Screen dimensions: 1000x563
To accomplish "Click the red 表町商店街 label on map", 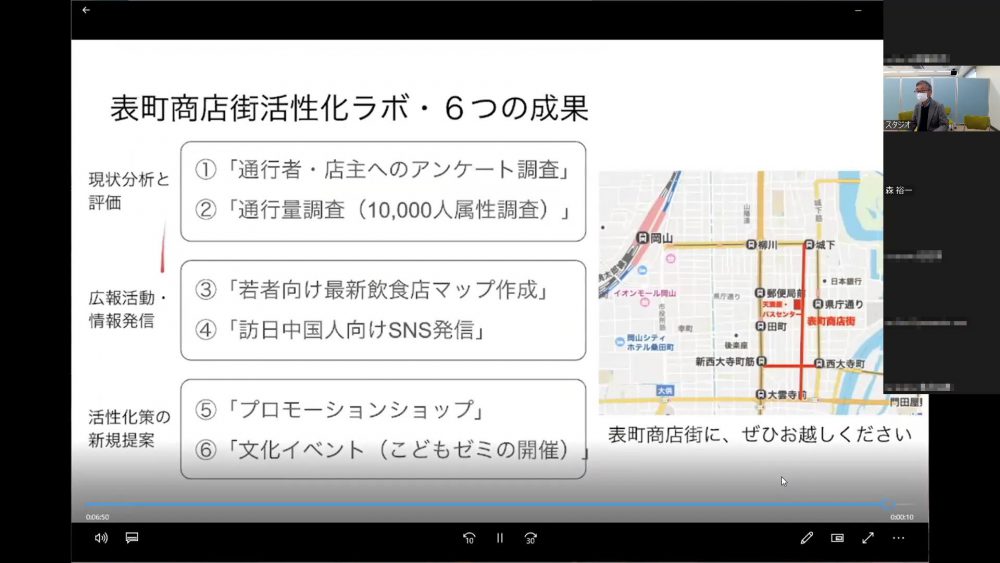I will point(831,321).
